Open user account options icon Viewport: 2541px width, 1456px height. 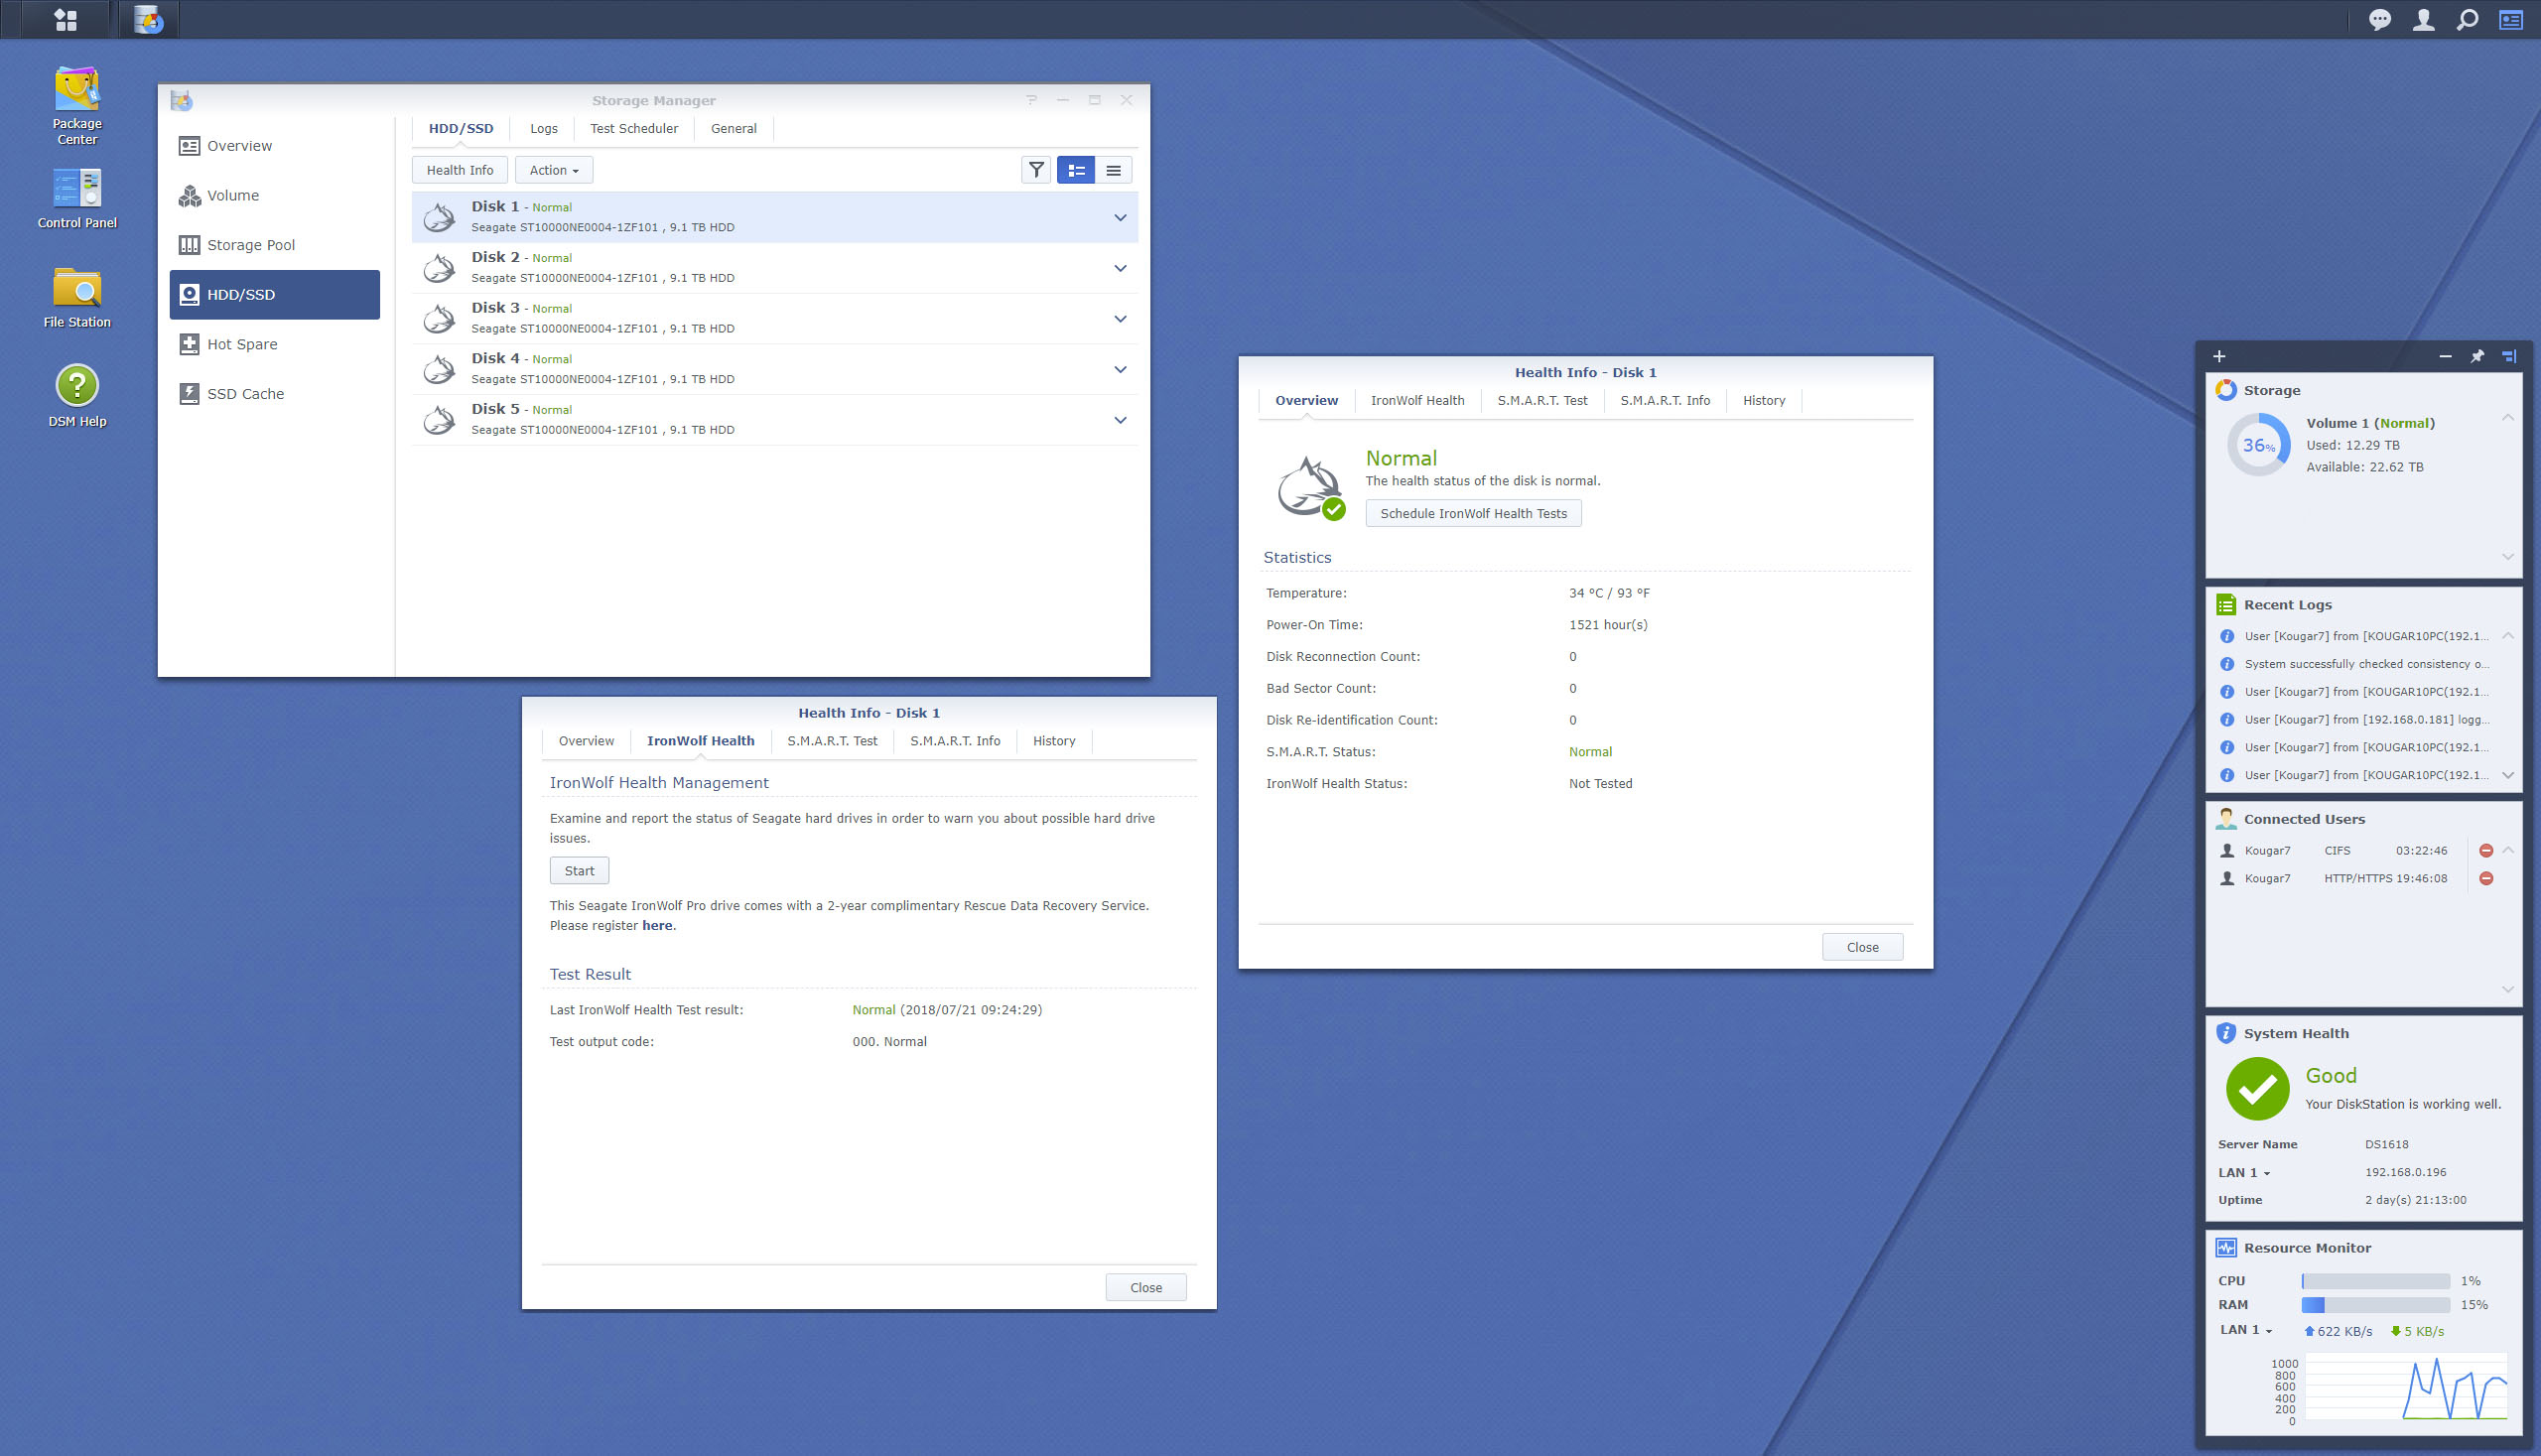click(2424, 19)
